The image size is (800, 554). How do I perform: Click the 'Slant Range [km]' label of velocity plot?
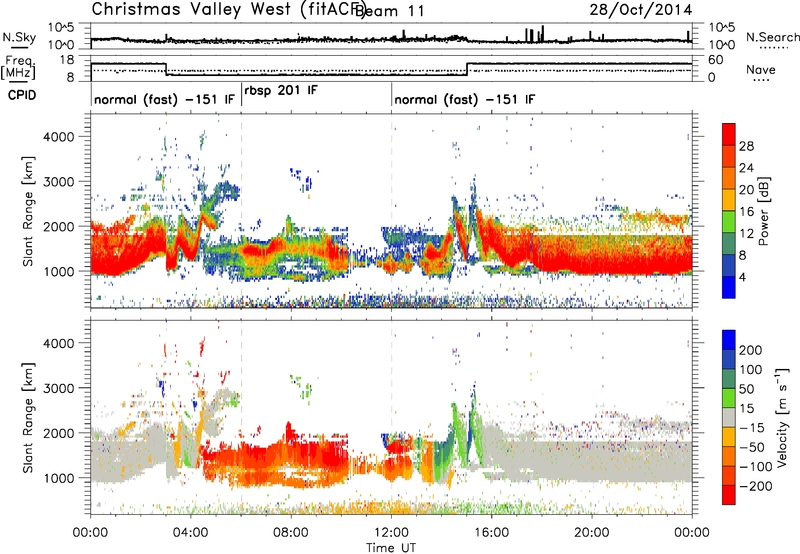pos(28,417)
